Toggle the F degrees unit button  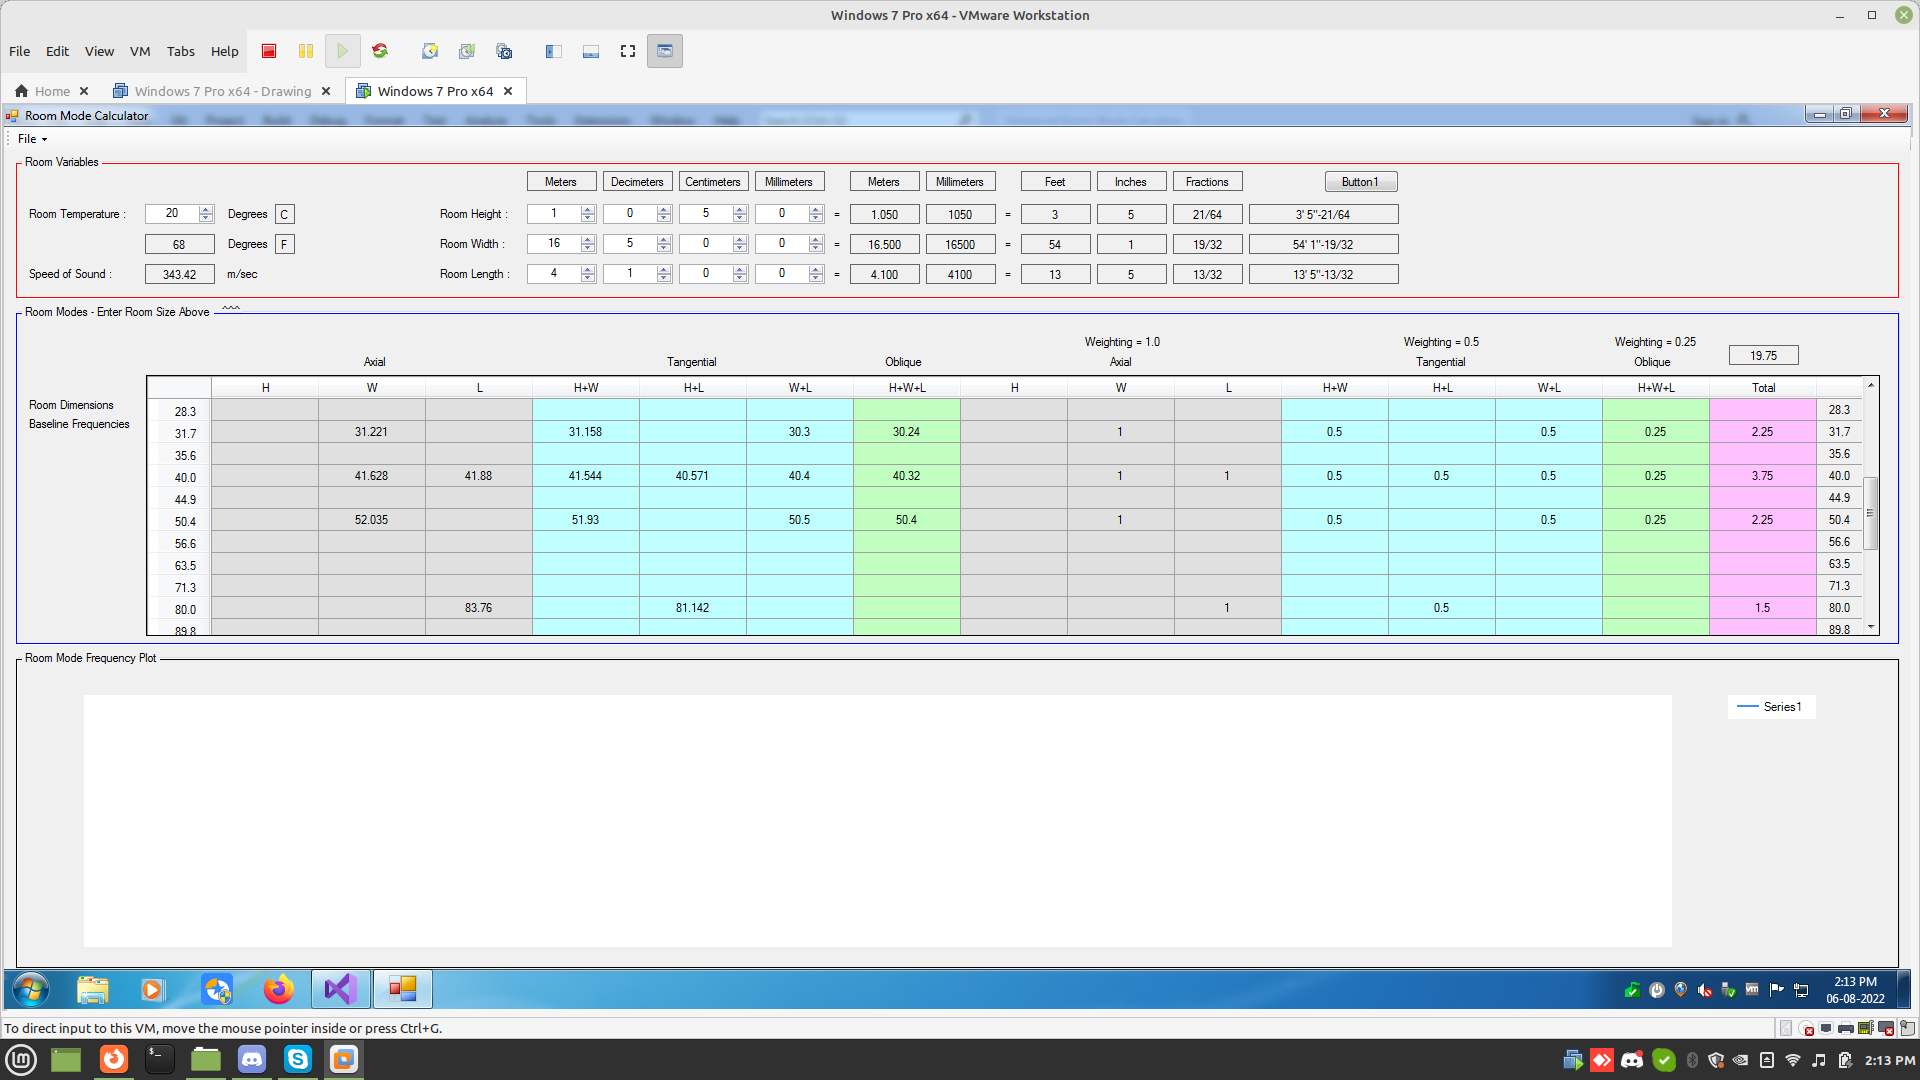pyautogui.click(x=284, y=245)
